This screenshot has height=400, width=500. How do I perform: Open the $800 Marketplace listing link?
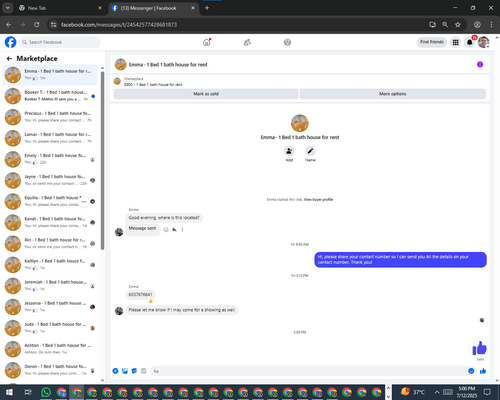(x=153, y=85)
